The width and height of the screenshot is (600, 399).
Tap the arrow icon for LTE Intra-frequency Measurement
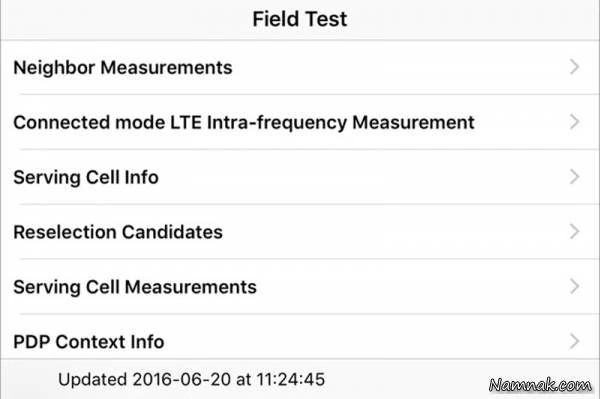click(x=574, y=122)
